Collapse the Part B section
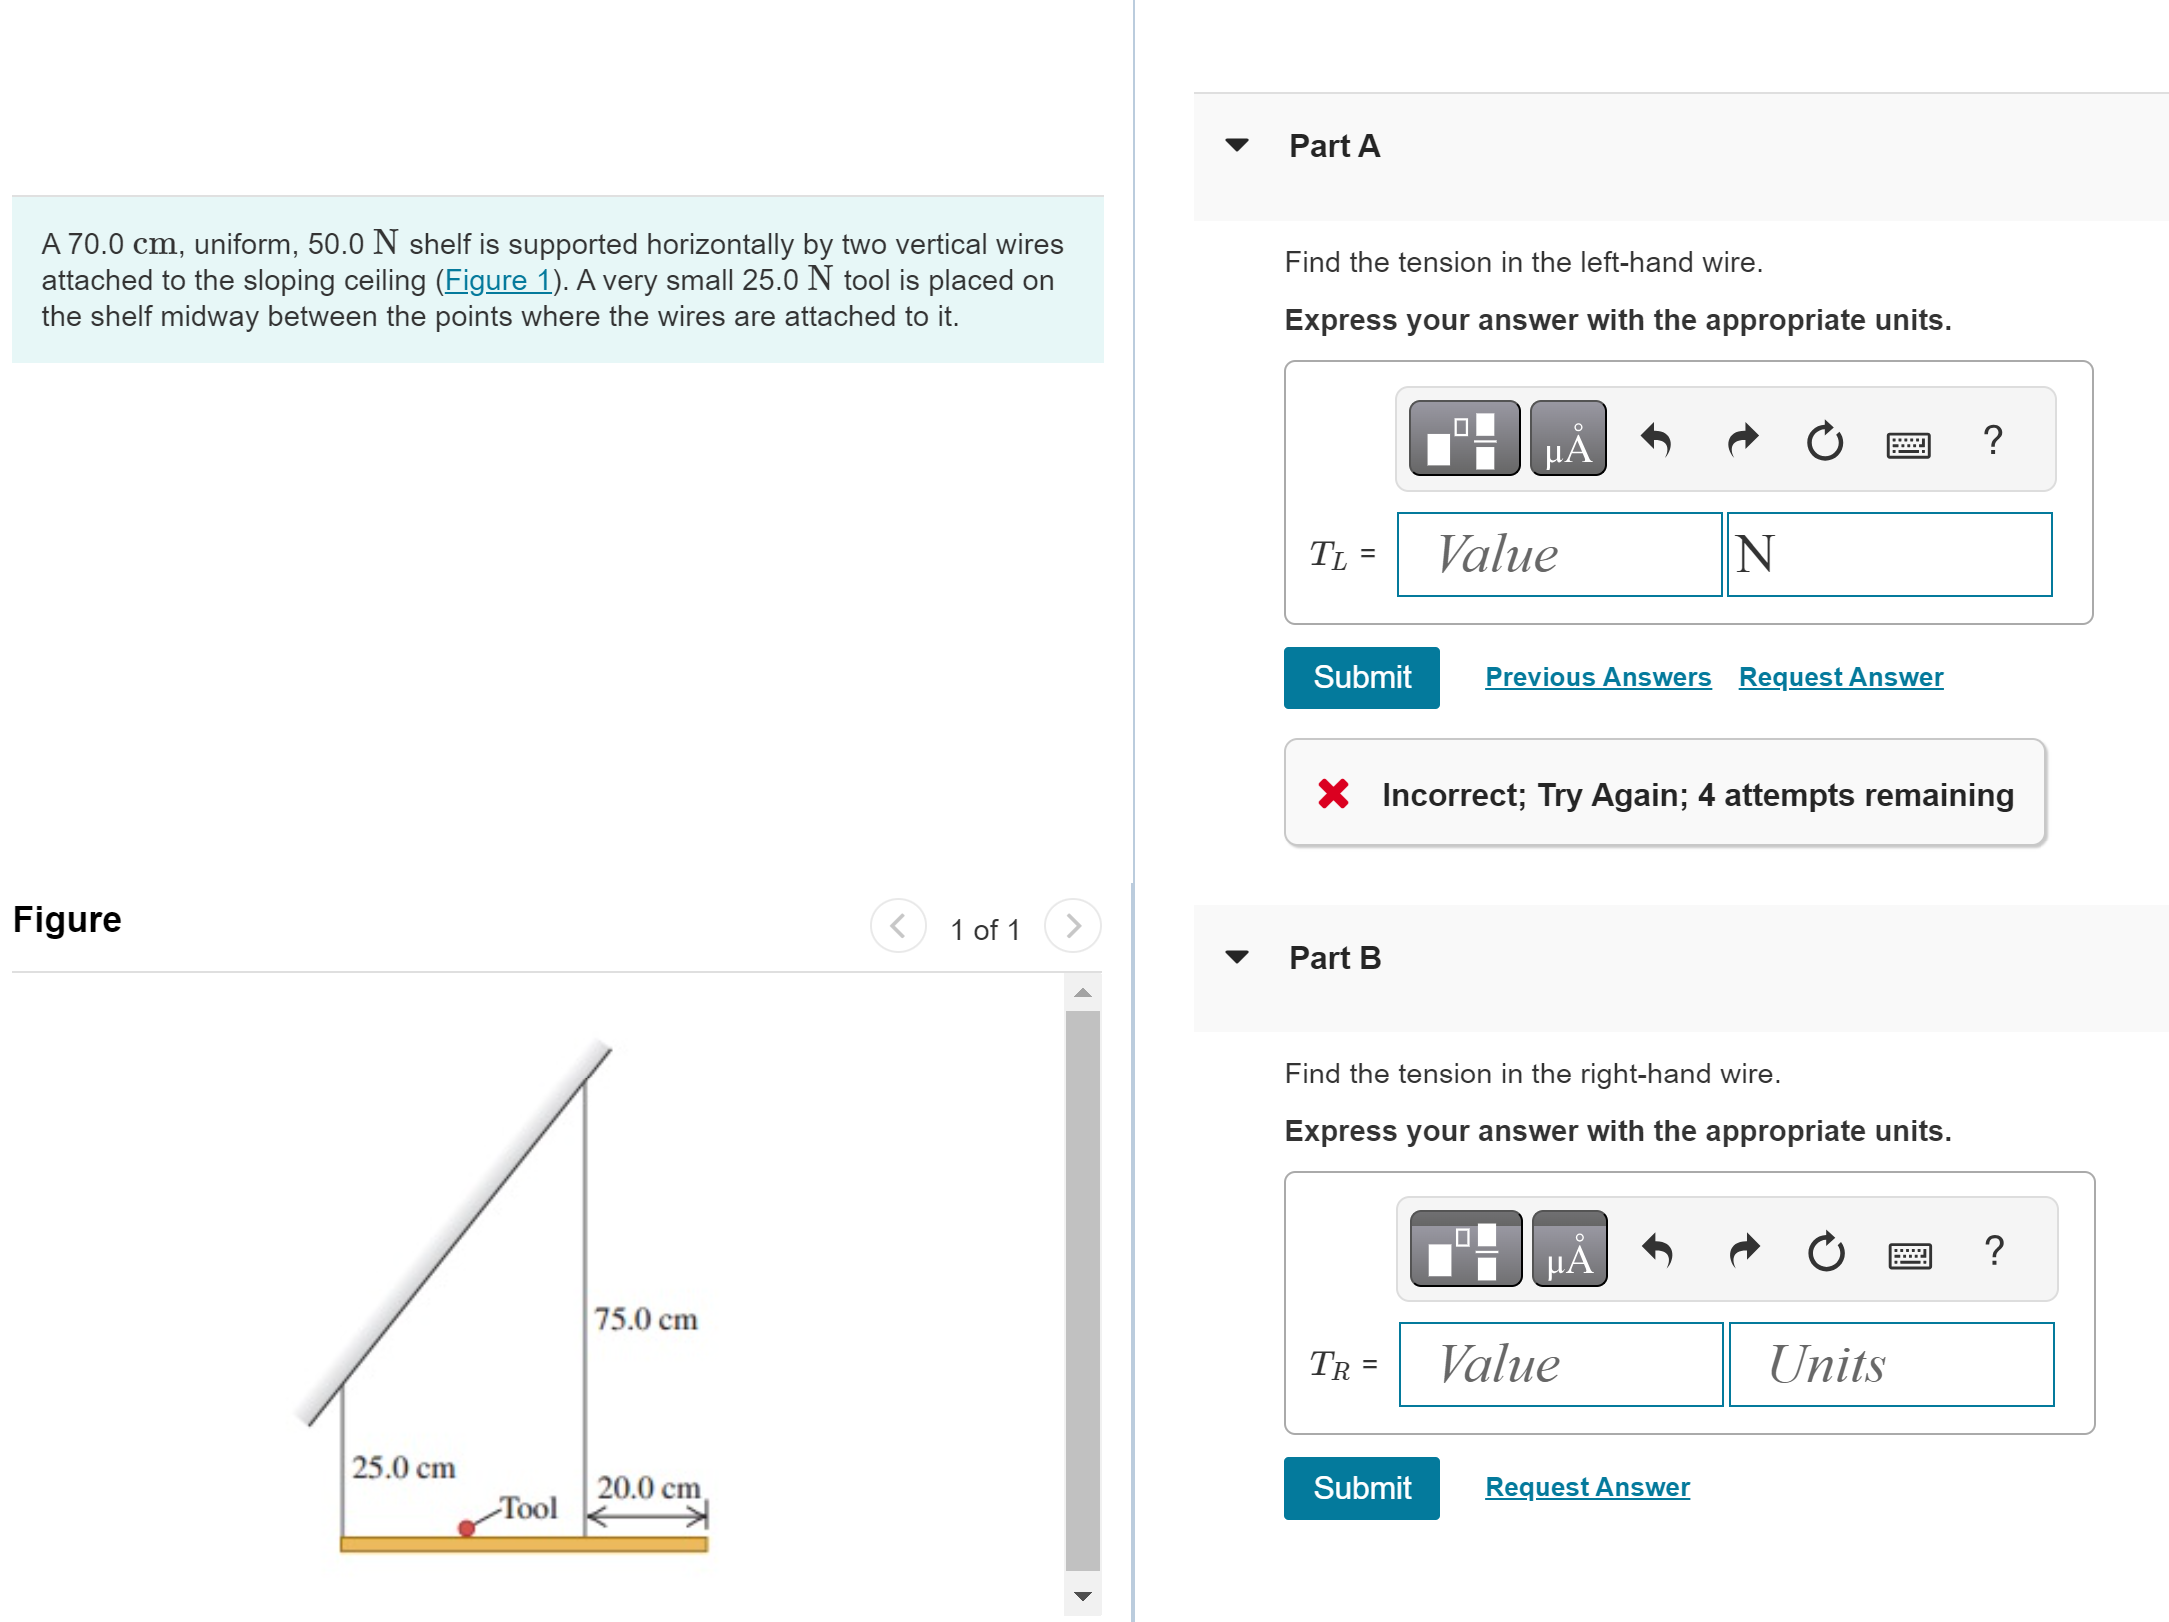 (x=1238, y=957)
